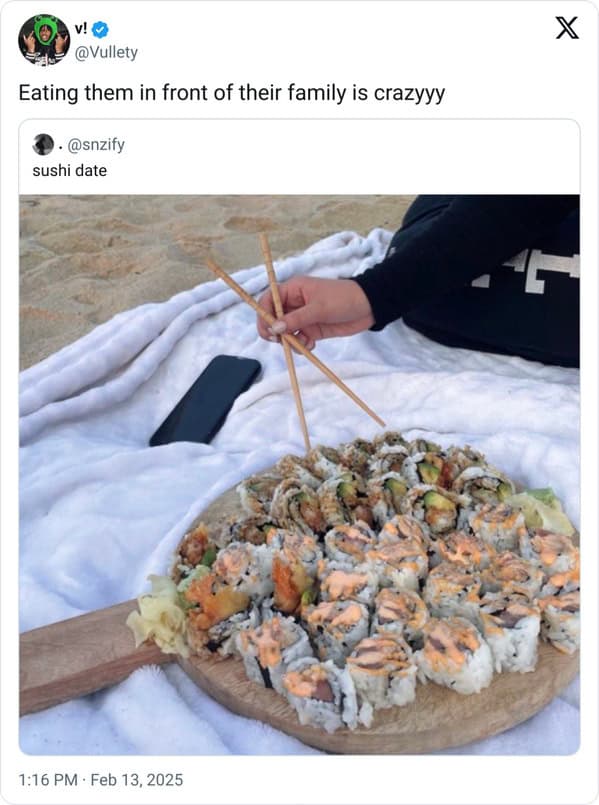Click the pickled ginger left of the sushi
This screenshot has width=599, height=805.
(x=160, y=616)
